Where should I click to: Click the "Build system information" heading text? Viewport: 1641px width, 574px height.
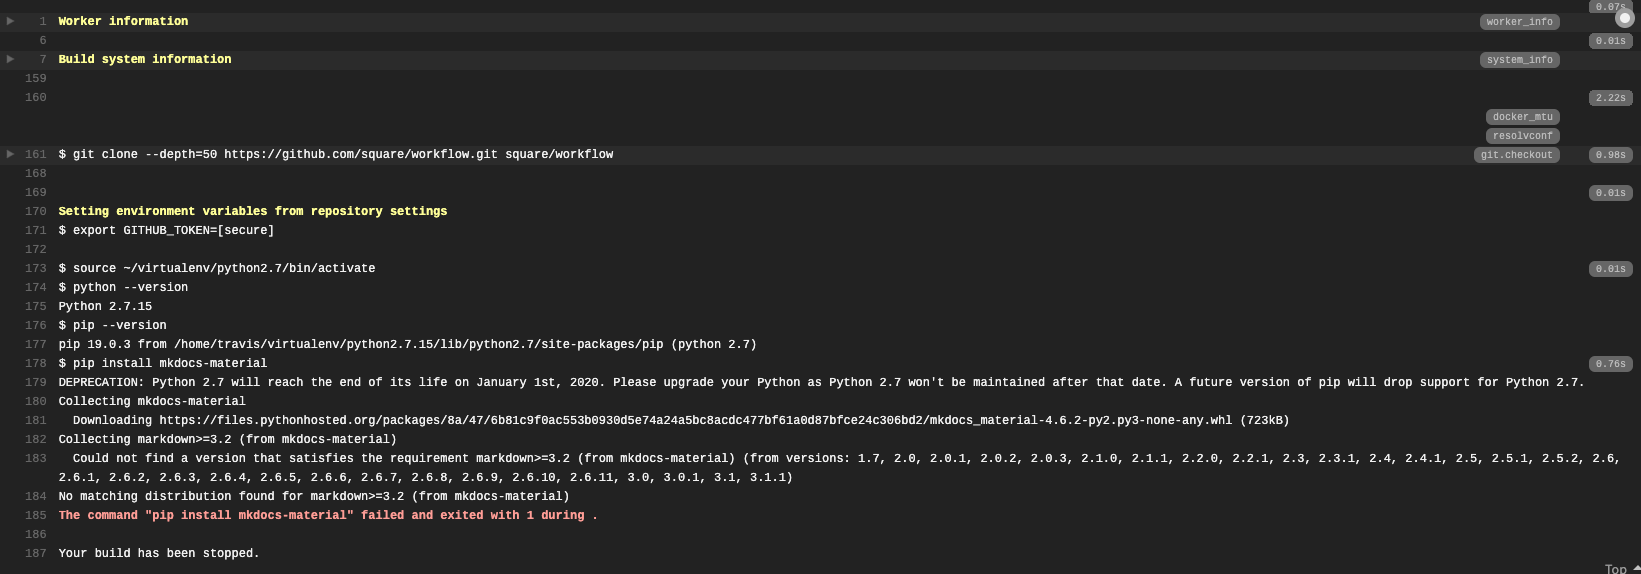click(x=145, y=59)
